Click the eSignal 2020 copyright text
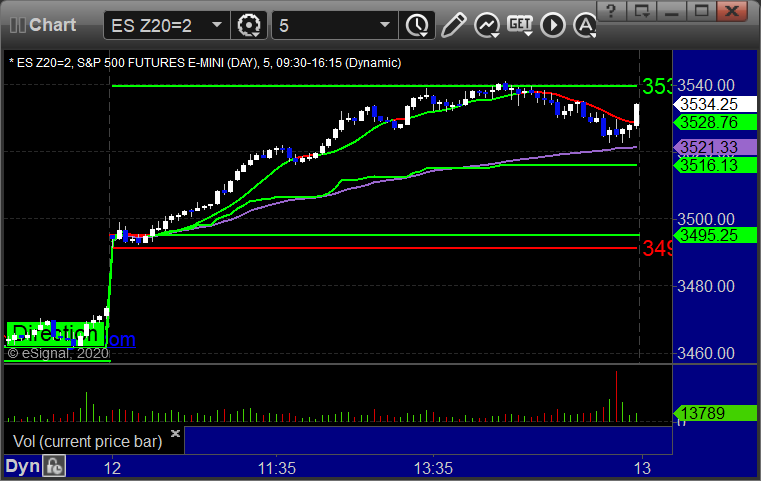This screenshot has width=761, height=481. pos(58,353)
